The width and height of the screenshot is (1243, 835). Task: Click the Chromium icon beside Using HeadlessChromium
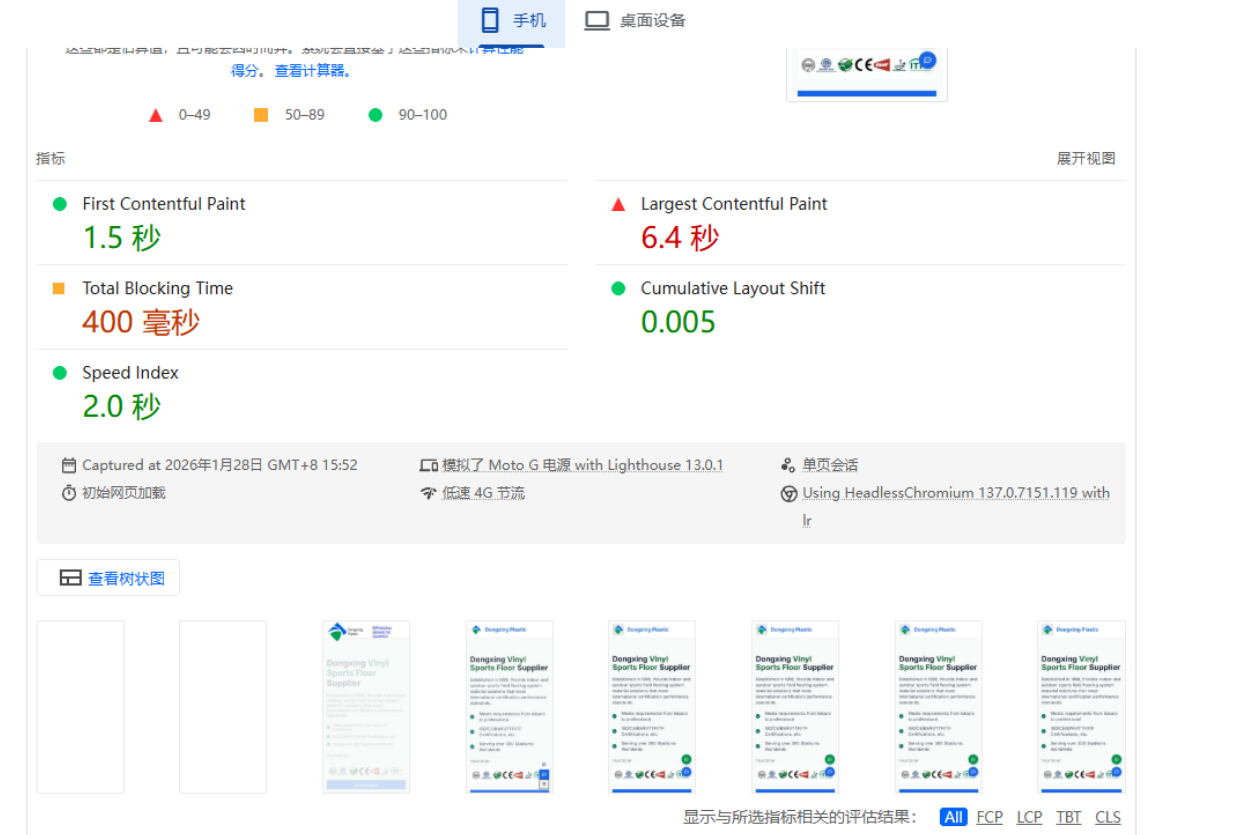point(788,493)
